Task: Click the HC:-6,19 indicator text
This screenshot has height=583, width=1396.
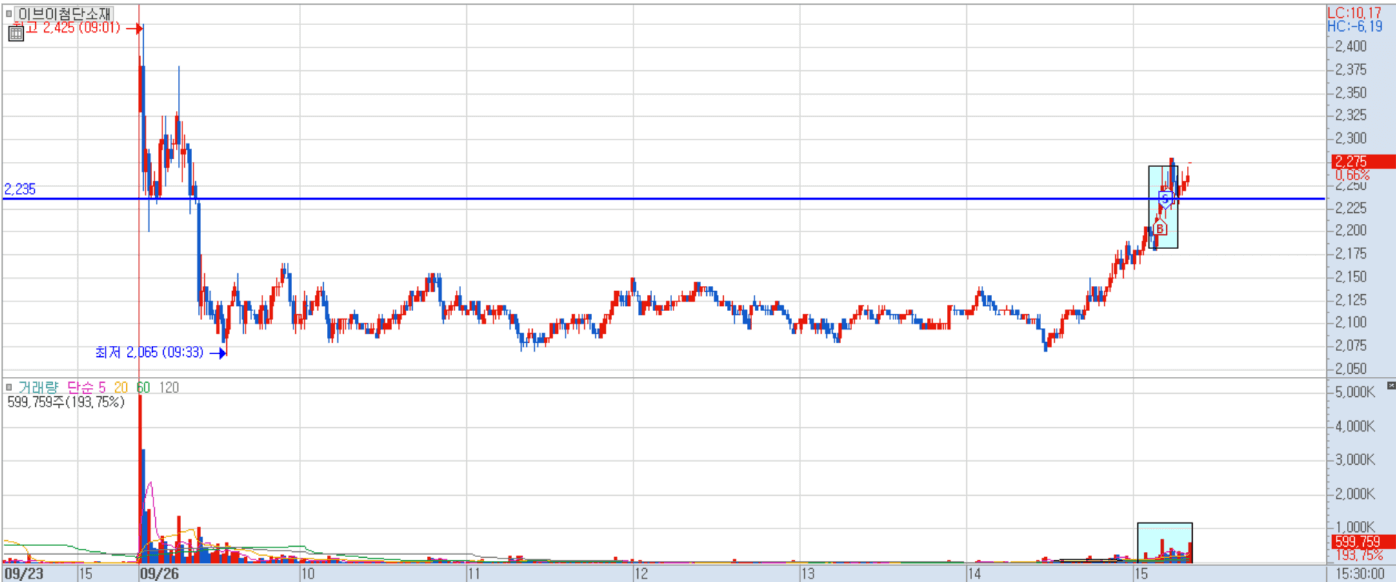Action: point(1354,27)
